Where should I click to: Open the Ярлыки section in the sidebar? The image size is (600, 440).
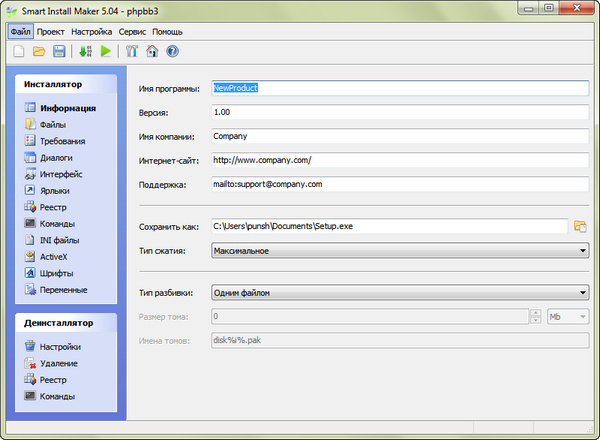pyautogui.click(x=55, y=190)
